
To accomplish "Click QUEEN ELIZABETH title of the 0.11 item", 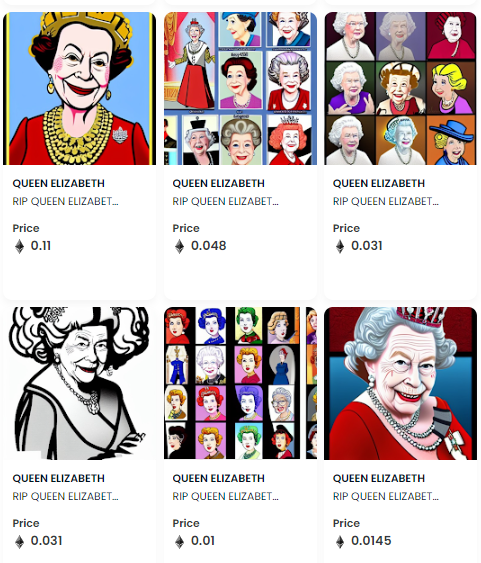I will pyautogui.click(x=59, y=183).
